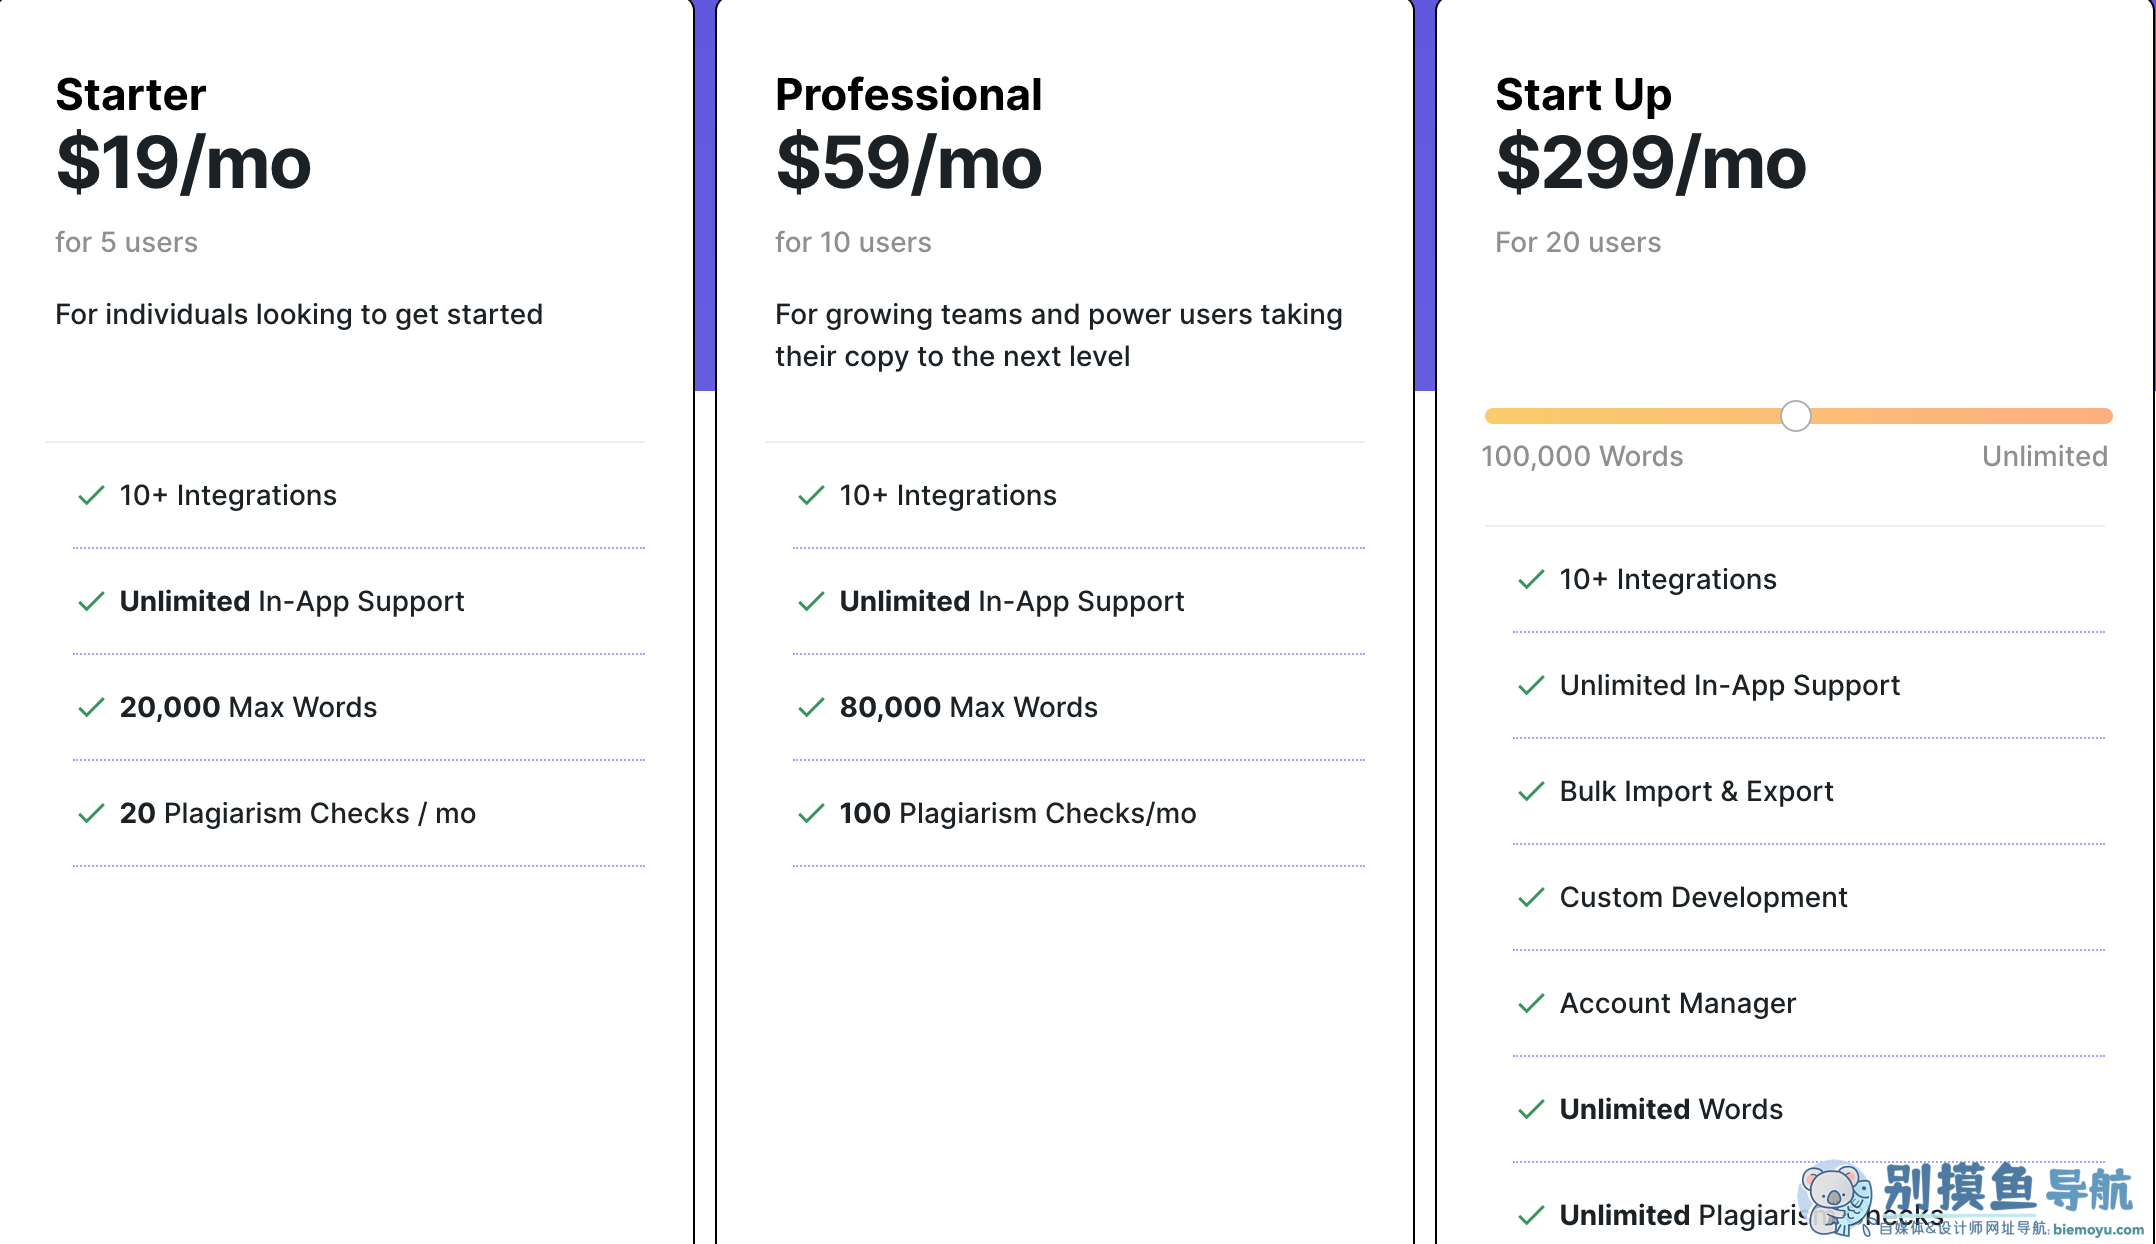Click the checkmark beside 20 Plagiarism Checks / mo
Image resolution: width=2156 pixels, height=1244 pixels.
tap(91, 813)
